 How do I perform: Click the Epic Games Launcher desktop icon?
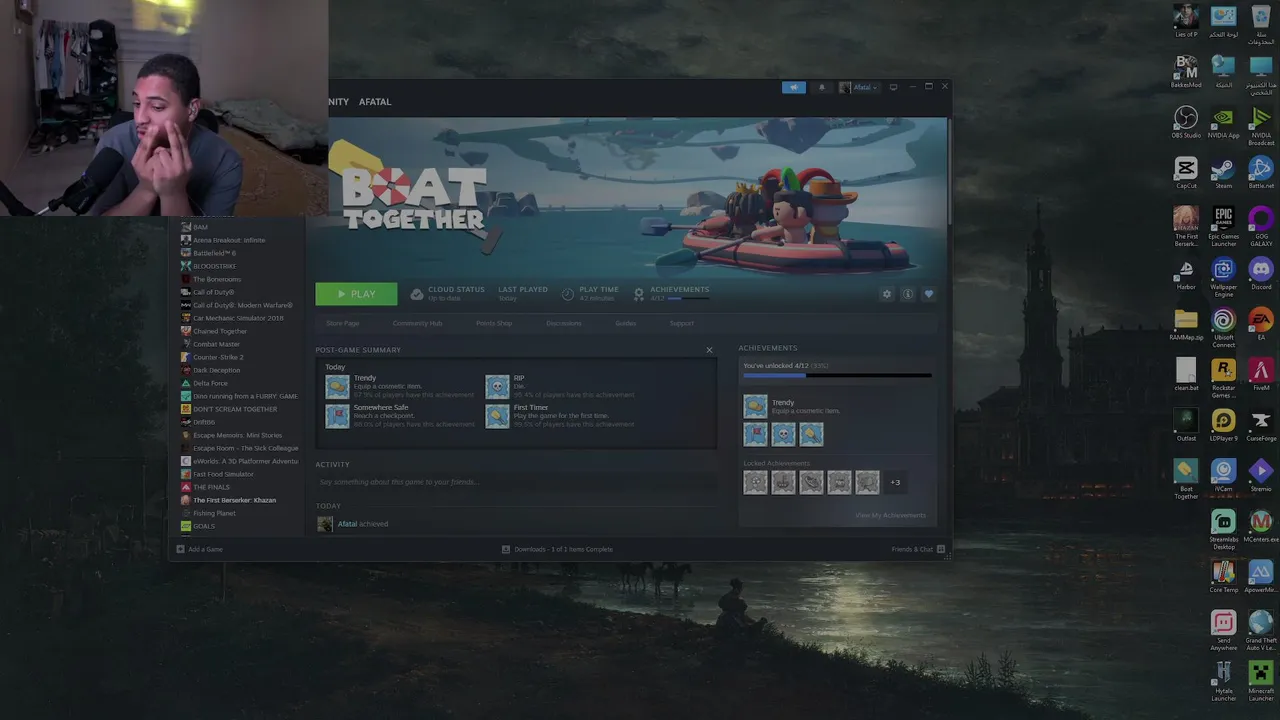(1223, 227)
